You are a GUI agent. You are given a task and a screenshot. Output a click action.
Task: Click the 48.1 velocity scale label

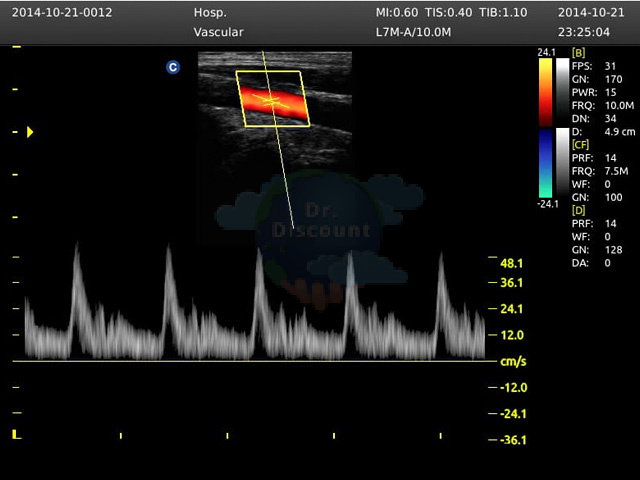tap(511, 263)
